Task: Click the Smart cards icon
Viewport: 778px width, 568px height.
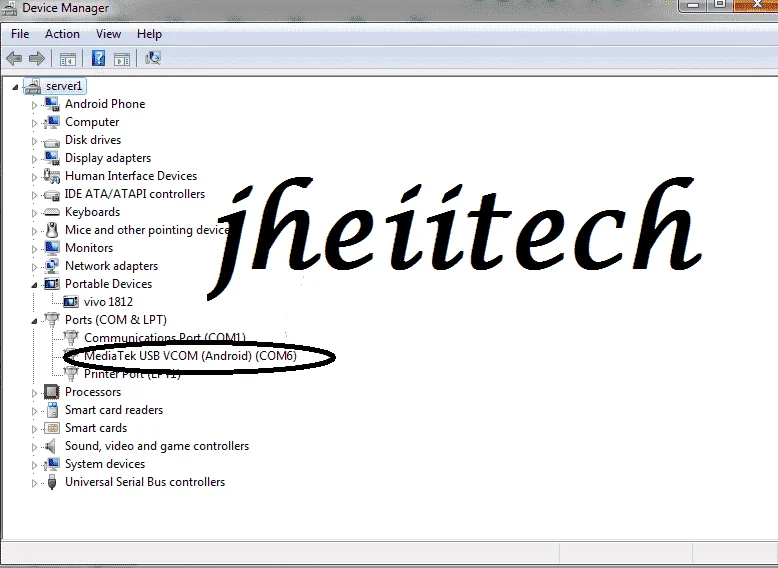Action: (52, 428)
